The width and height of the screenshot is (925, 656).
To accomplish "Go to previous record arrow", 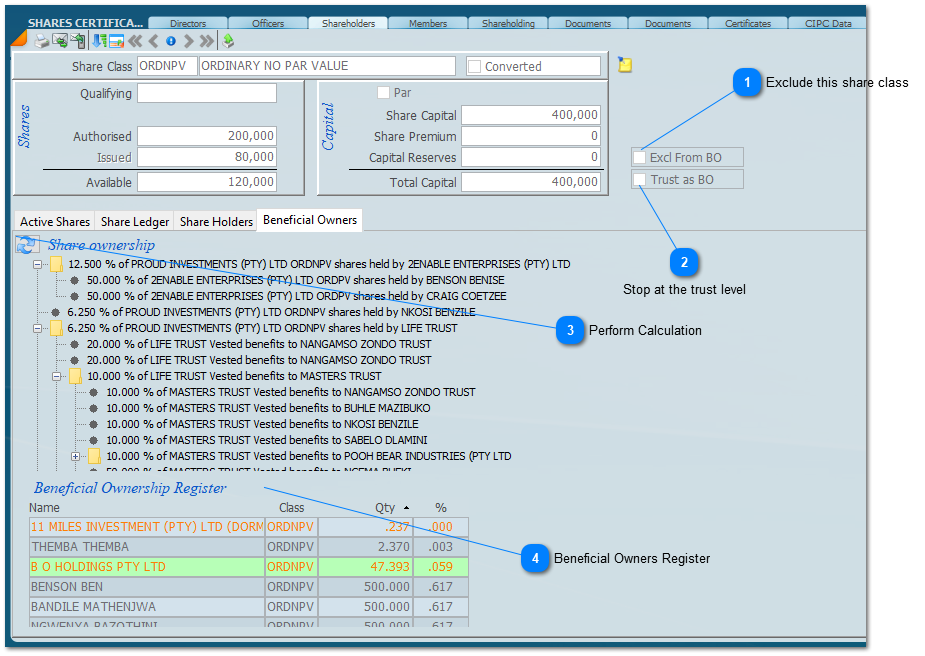I will click(153, 41).
